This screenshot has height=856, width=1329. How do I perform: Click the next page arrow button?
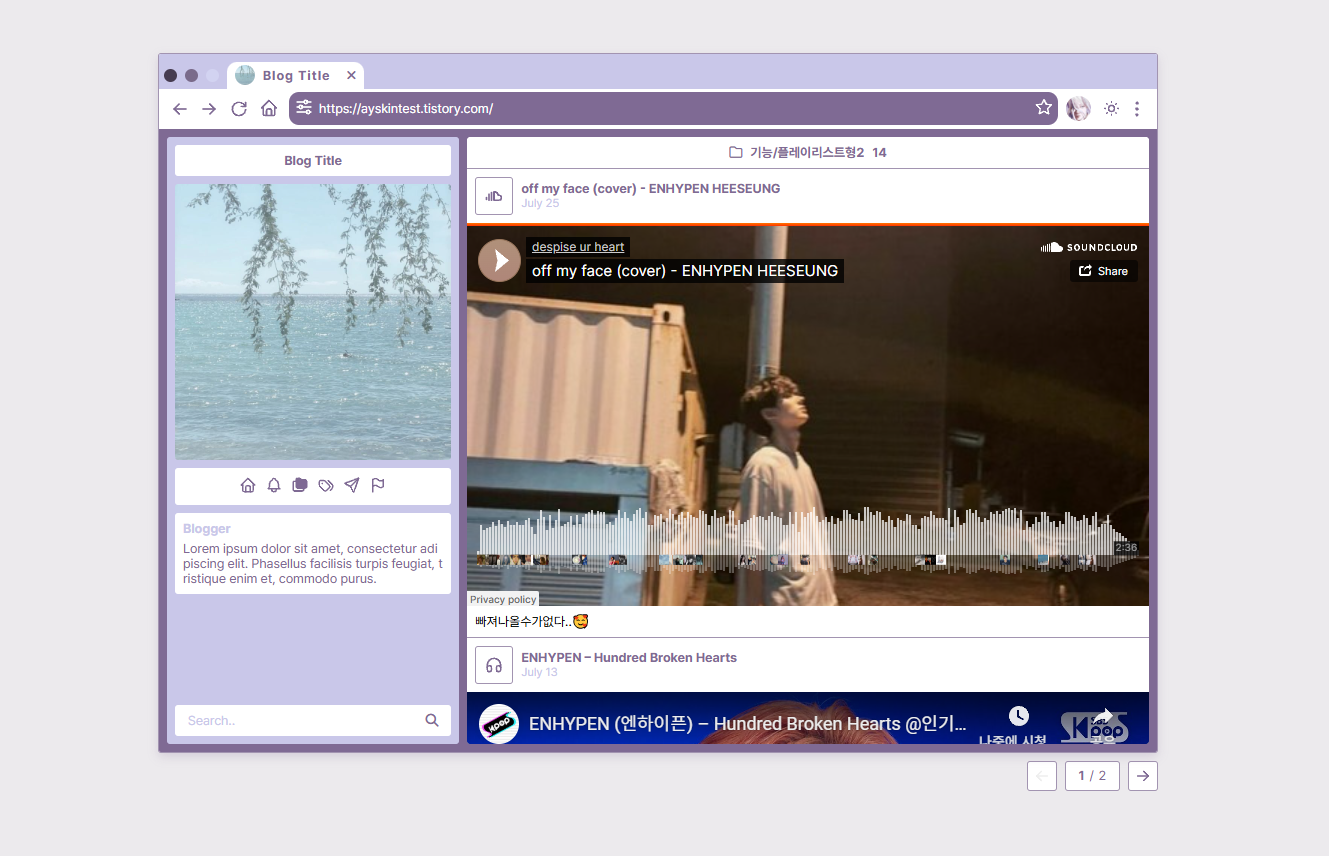[1143, 776]
